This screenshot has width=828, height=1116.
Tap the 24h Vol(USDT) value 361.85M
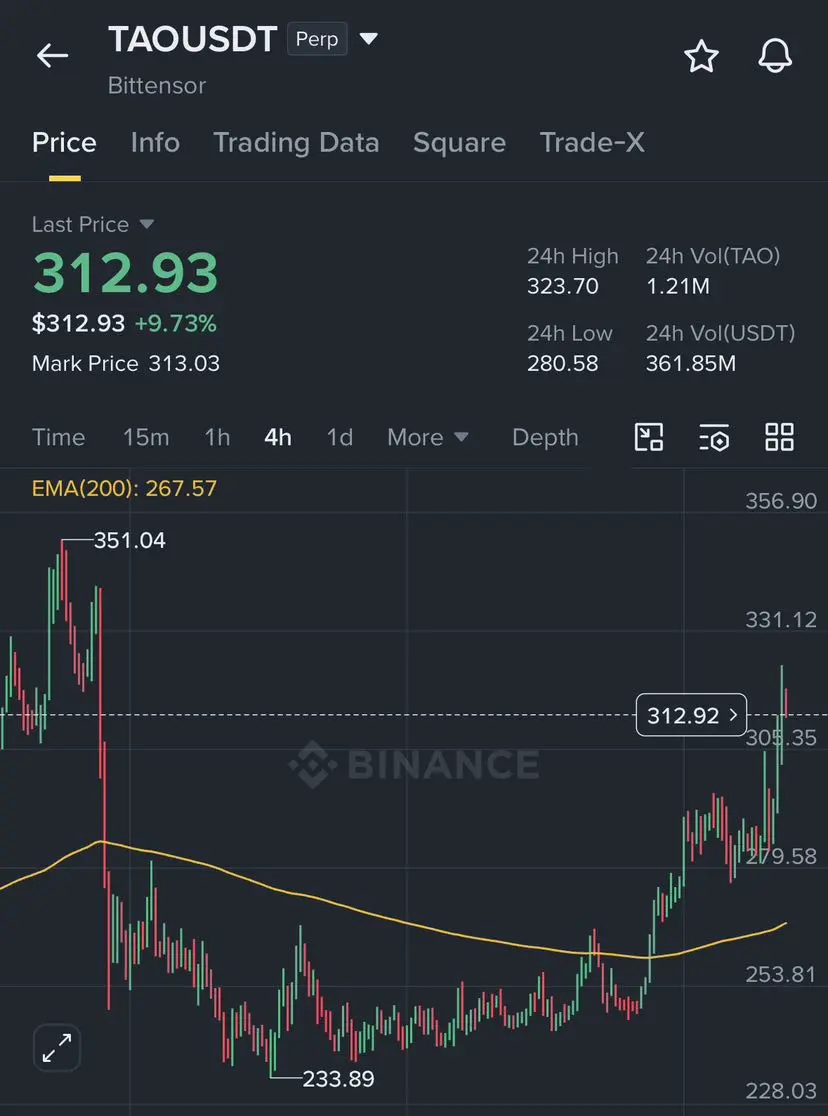click(x=691, y=364)
